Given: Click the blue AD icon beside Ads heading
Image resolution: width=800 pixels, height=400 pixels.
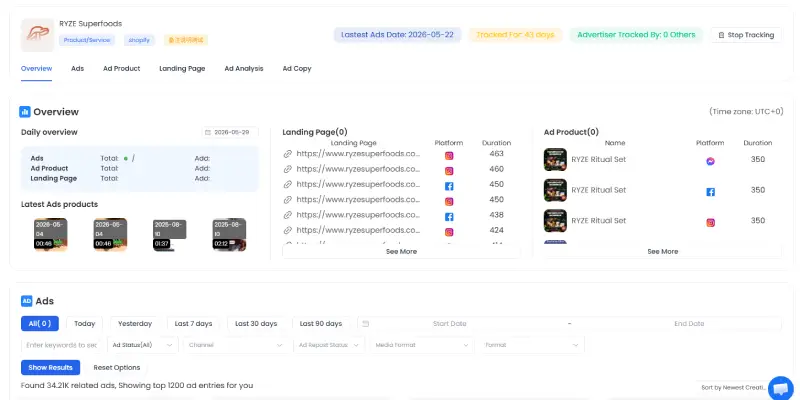Looking at the screenshot, I should (27, 301).
